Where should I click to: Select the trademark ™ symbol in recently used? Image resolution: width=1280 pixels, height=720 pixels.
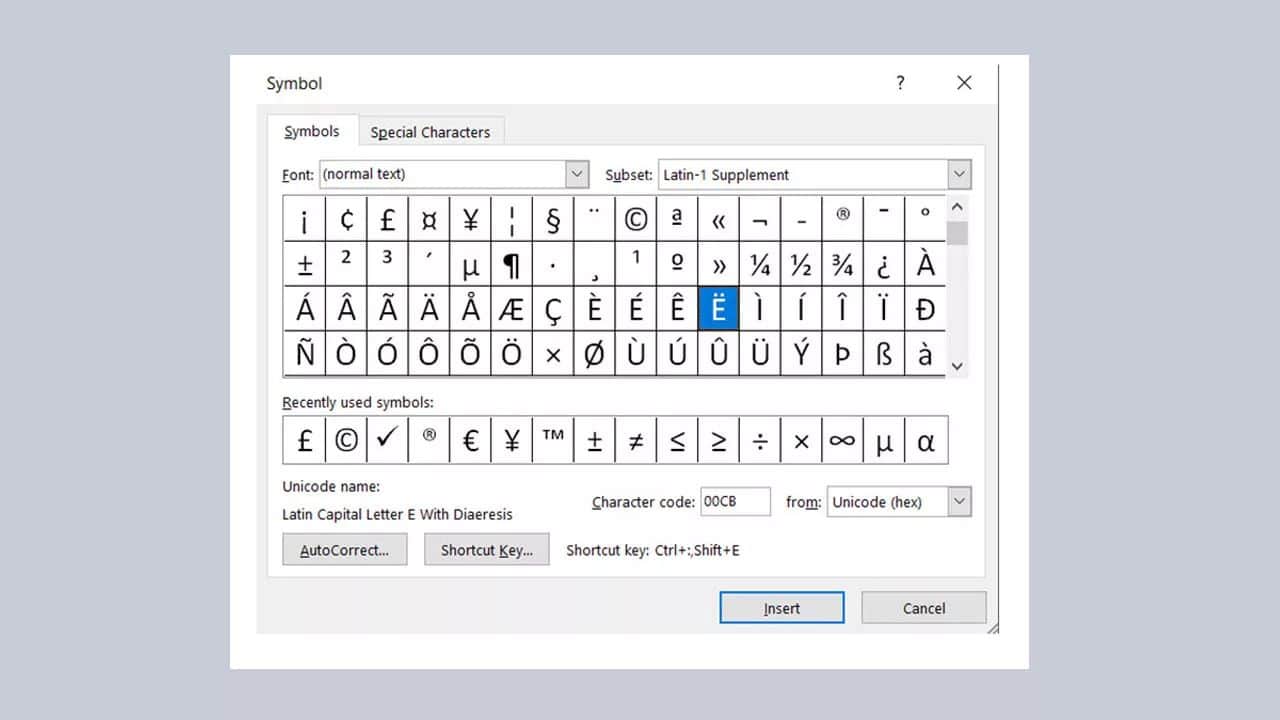(x=552, y=440)
